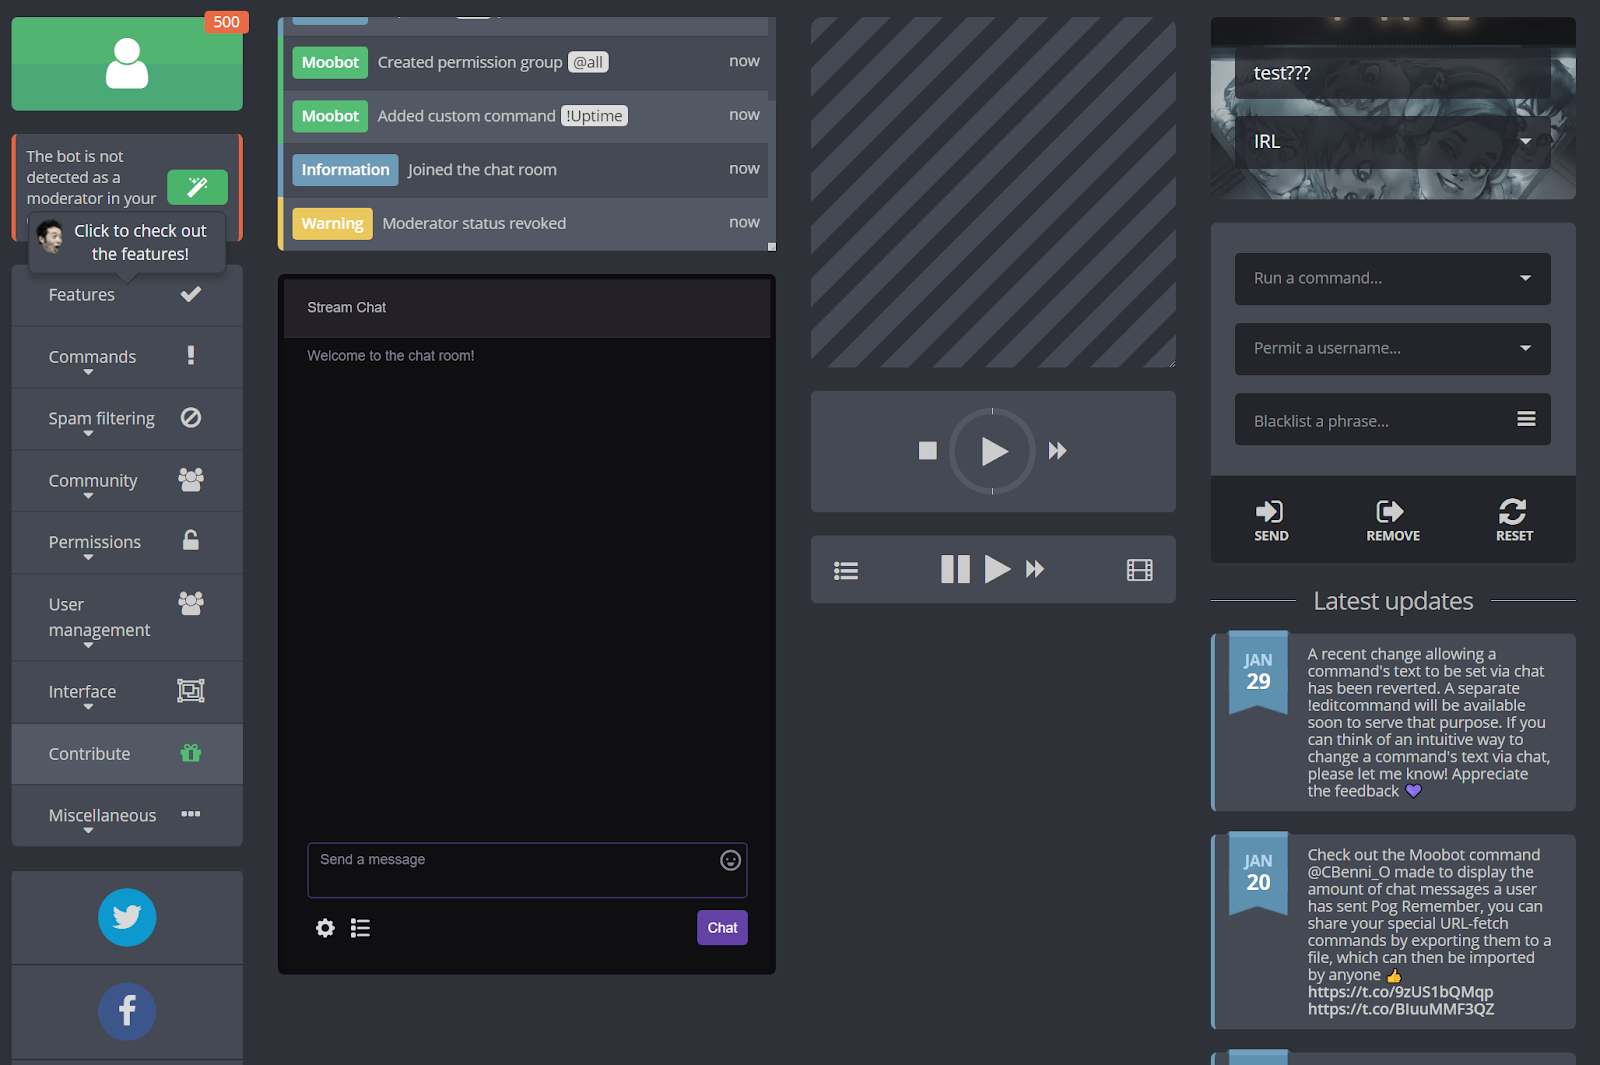Click the 500 badge on the profile tile
1600x1065 pixels.
click(x=226, y=22)
